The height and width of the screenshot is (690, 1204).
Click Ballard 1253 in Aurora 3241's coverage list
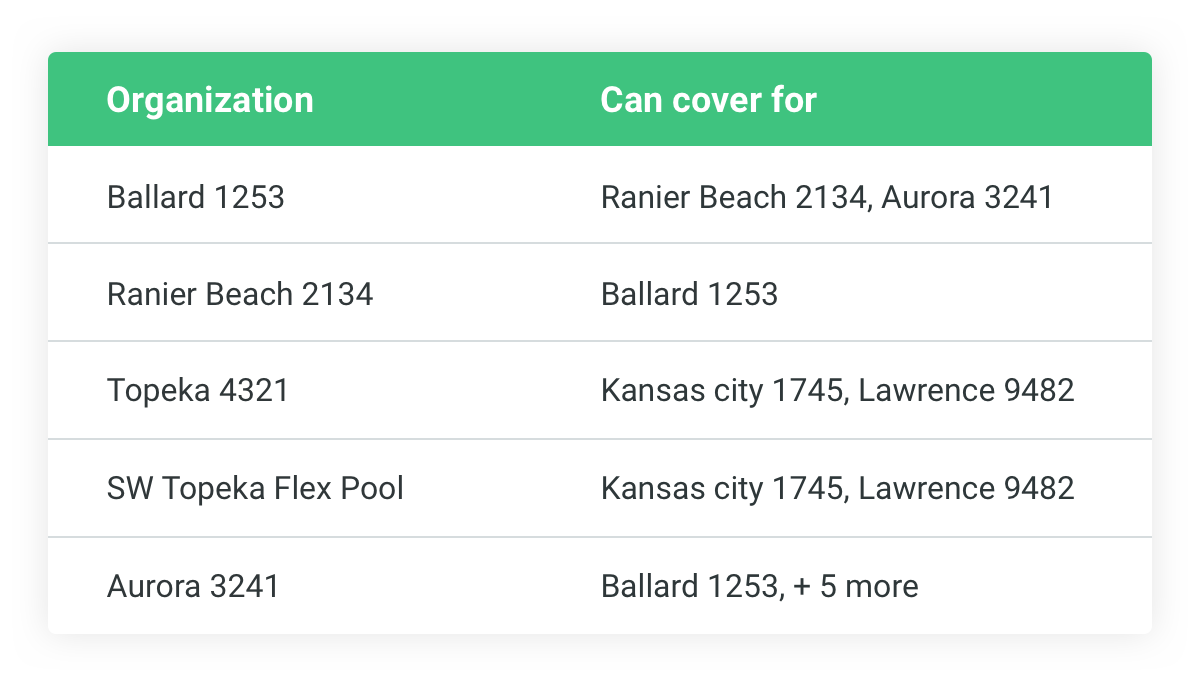pyautogui.click(x=689, y=586)
